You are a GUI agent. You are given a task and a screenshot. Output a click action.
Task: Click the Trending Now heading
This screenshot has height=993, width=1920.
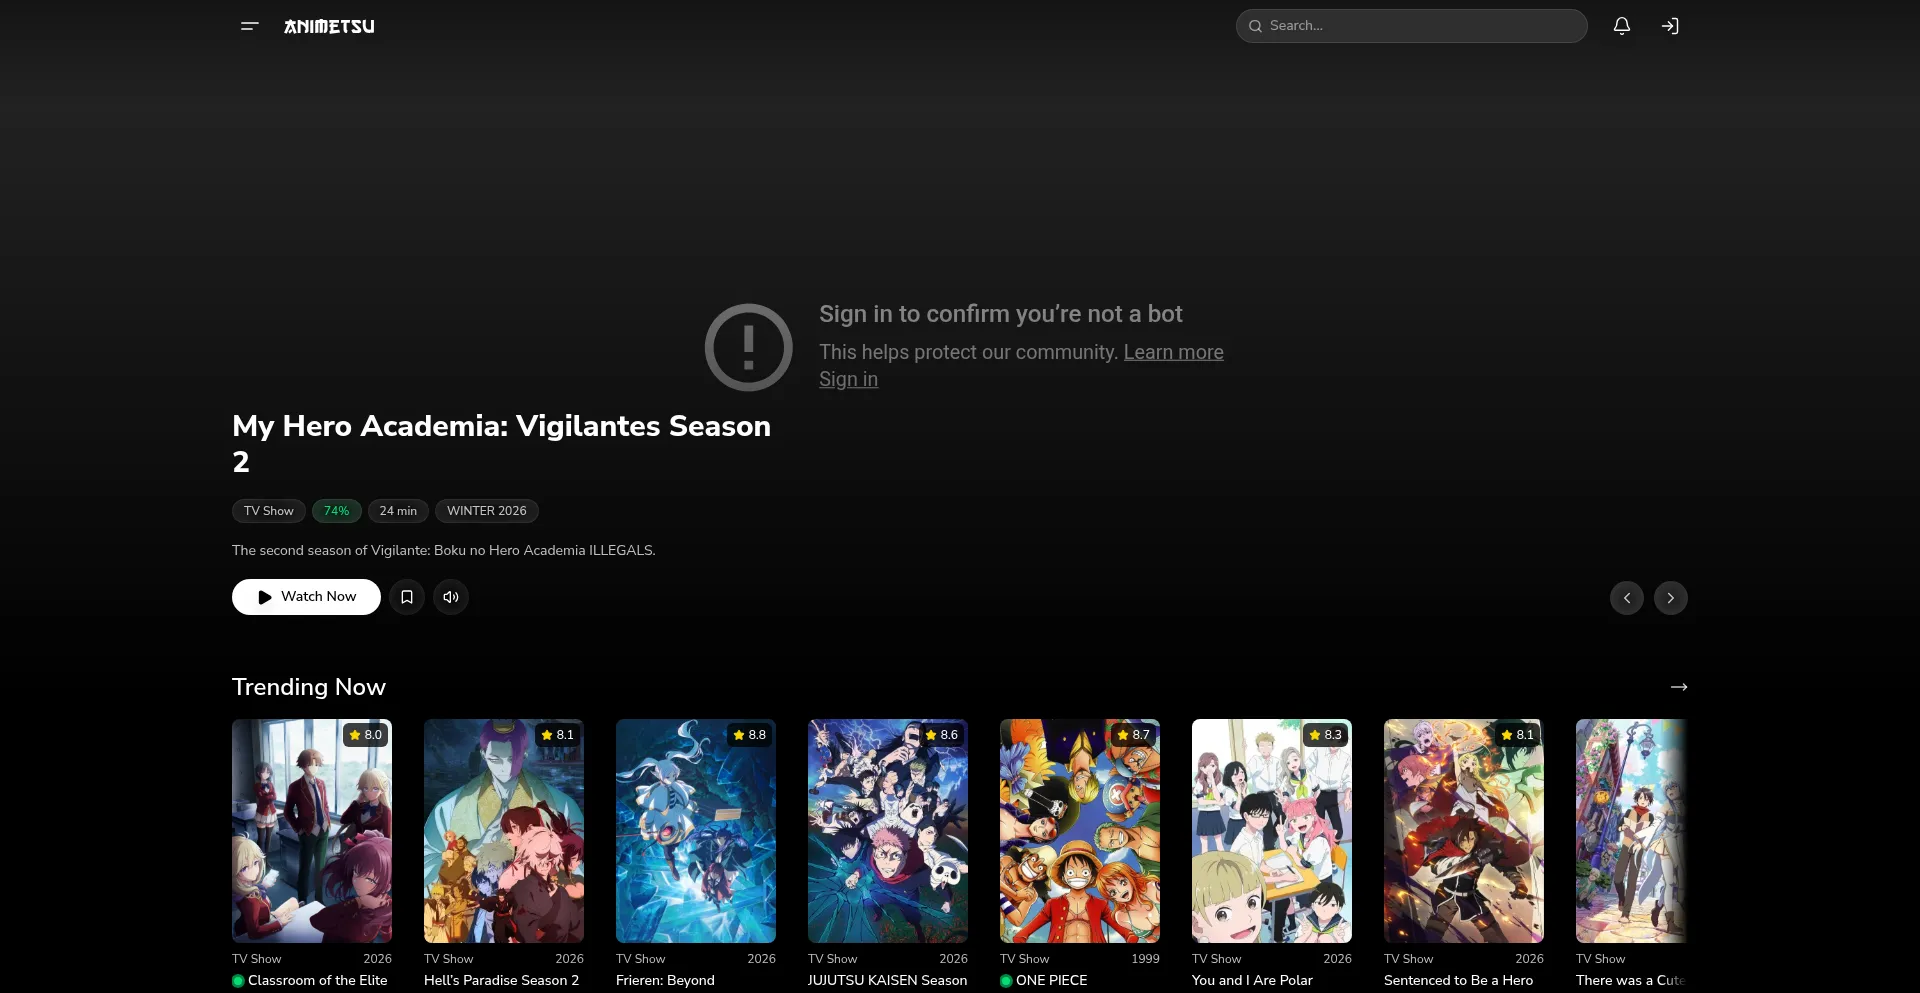[x=308, y=687]
